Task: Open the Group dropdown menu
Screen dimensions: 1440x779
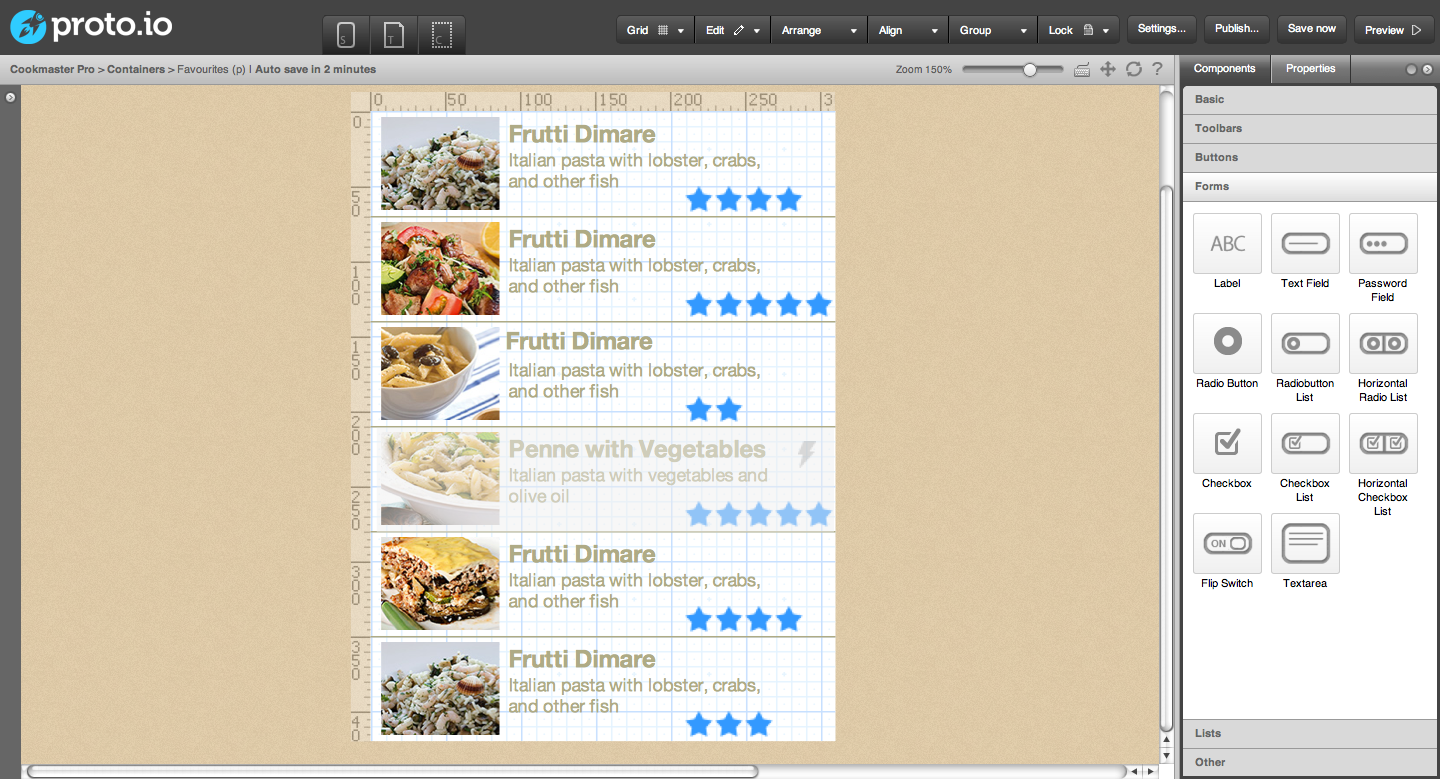Action: click(993, 30)
